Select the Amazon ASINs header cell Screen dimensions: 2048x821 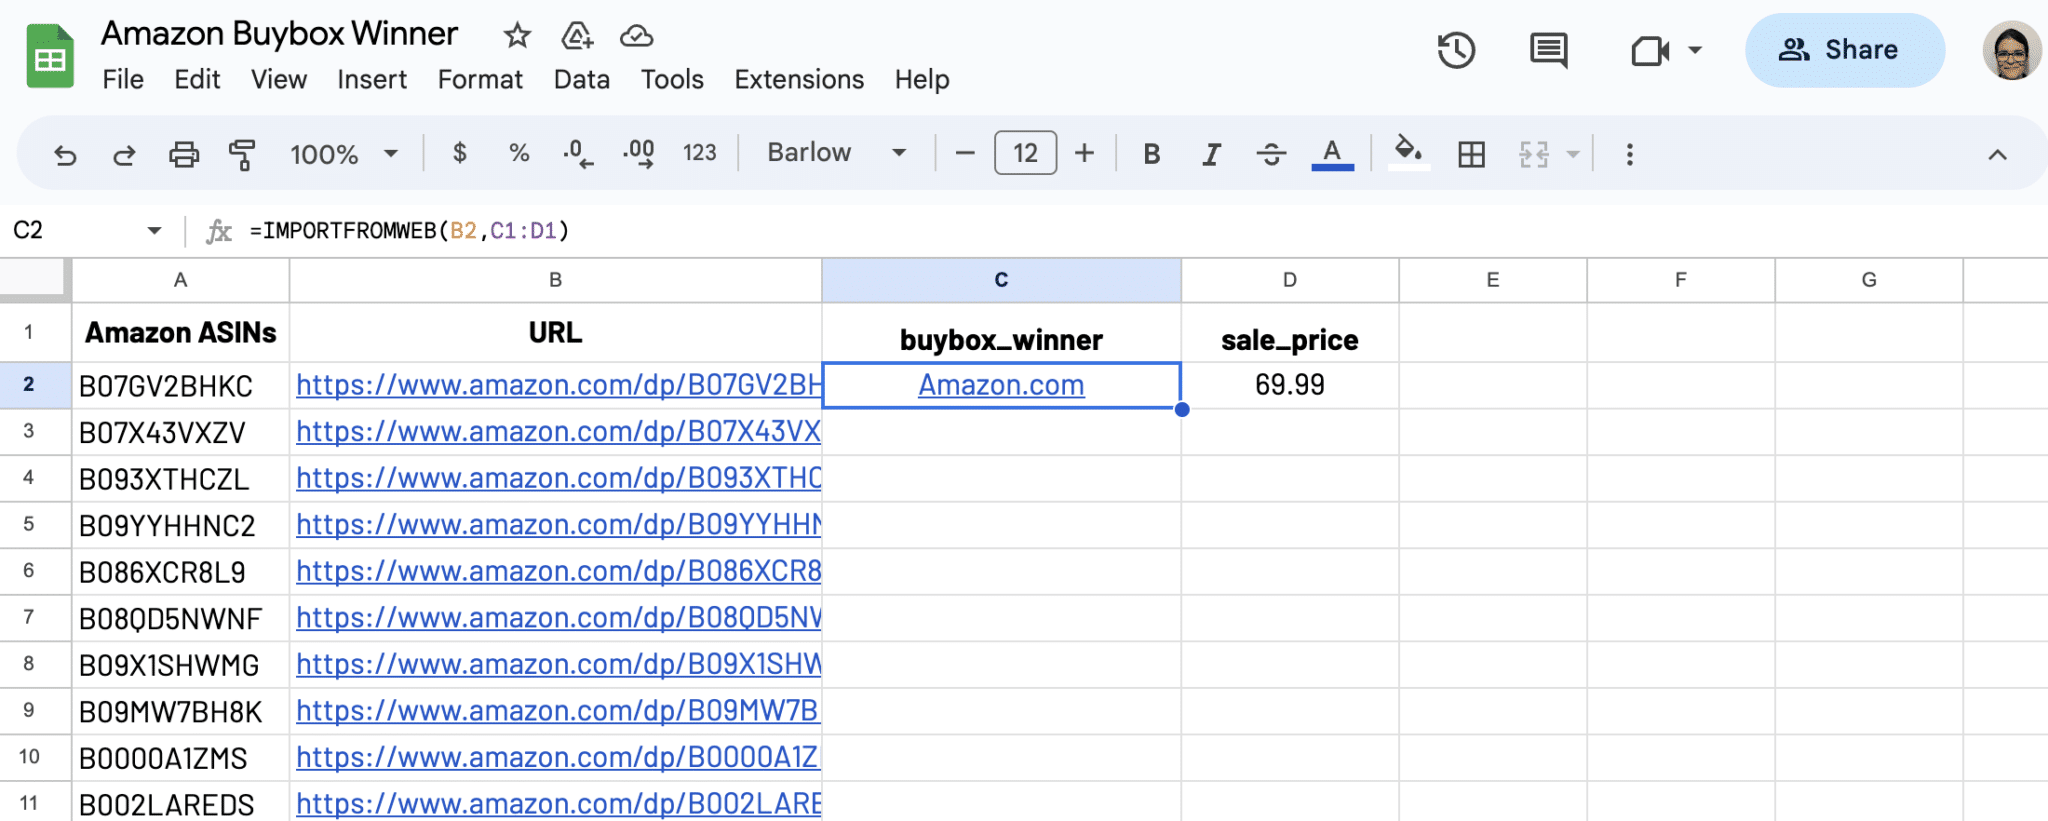coord(180,333)
